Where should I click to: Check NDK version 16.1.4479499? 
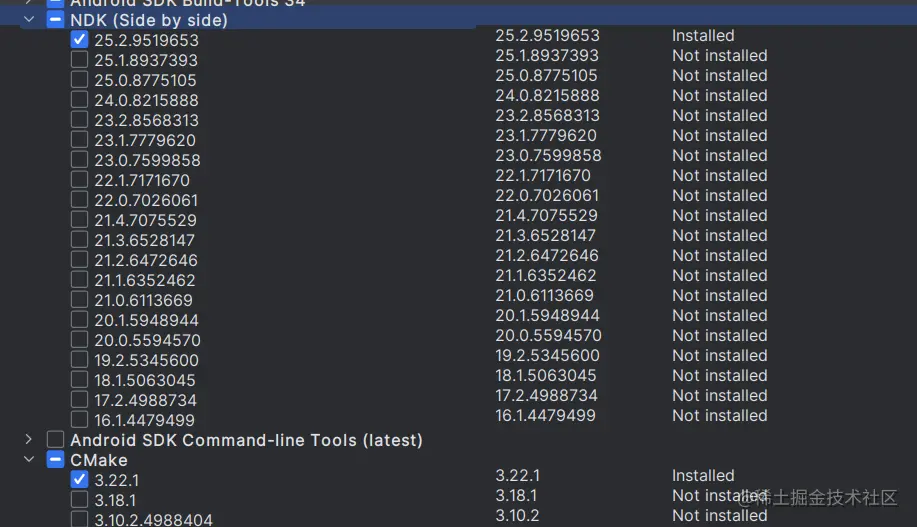click(80, 419)
